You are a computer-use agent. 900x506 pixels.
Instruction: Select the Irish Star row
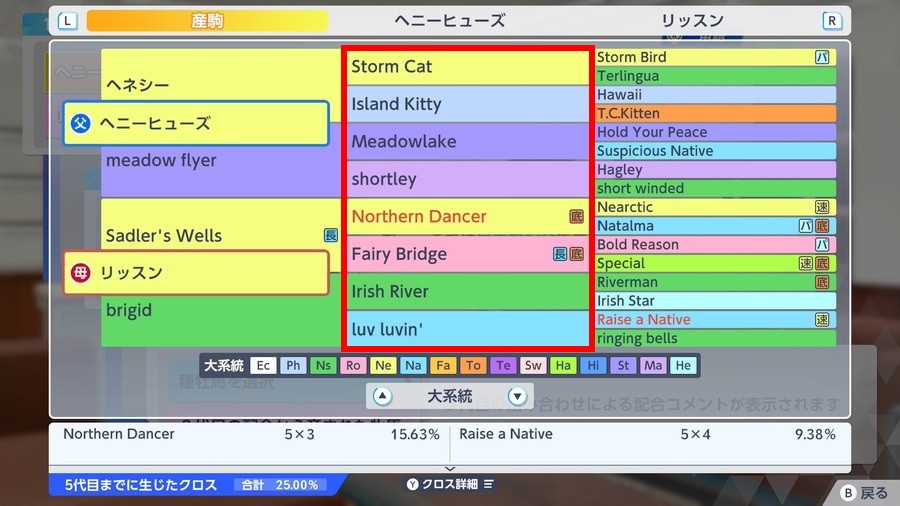(x=716, y=301)
